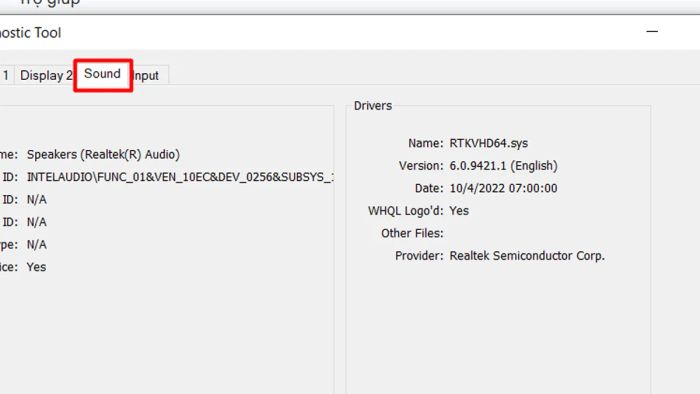
Task: Select device name Speakers (Realtek(R) Audio)
Action: tap(103, 154)
